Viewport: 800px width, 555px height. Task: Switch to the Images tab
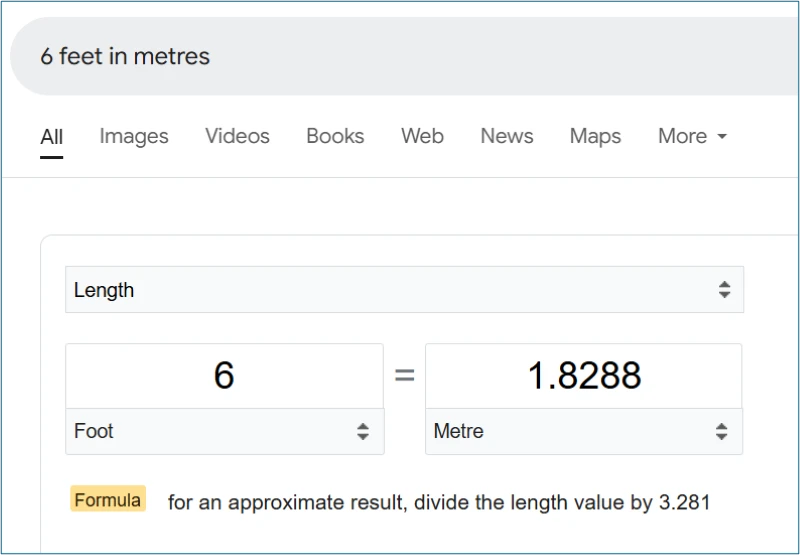coord(134,136)
